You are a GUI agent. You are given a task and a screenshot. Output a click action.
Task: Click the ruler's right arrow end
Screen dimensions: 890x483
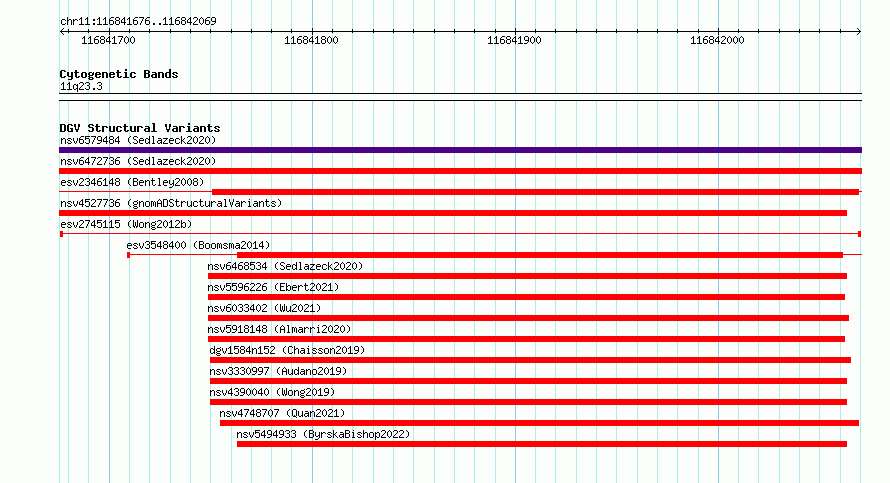pos(859,31)
